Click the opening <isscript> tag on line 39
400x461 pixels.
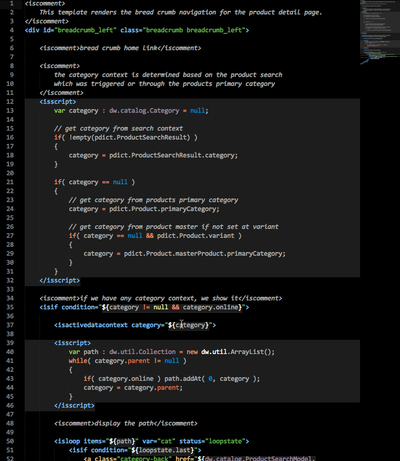[72, 343]
